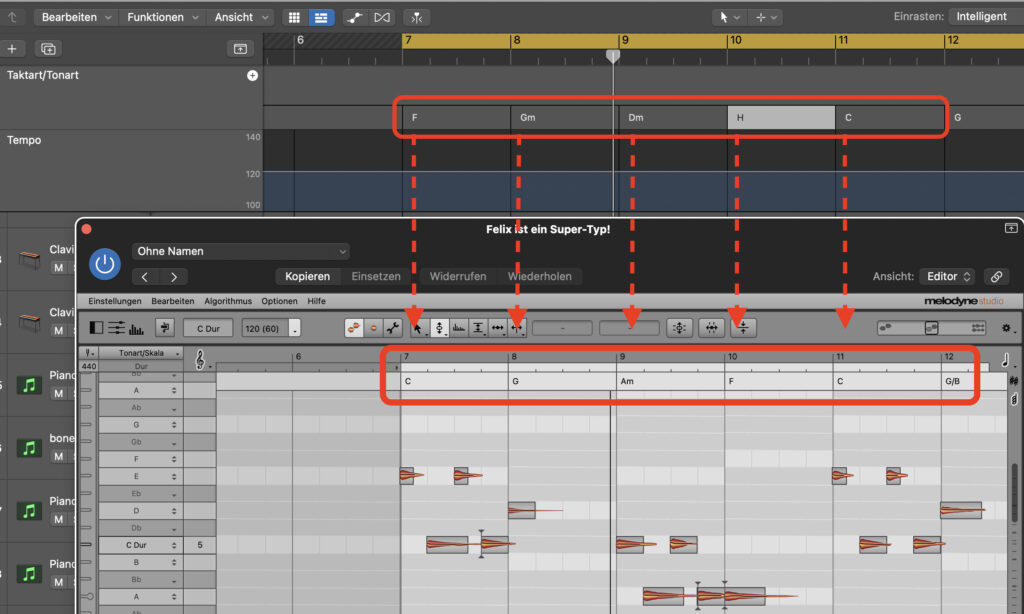
Task: Go to previous preset with left chevron
Action: (145, 277)
